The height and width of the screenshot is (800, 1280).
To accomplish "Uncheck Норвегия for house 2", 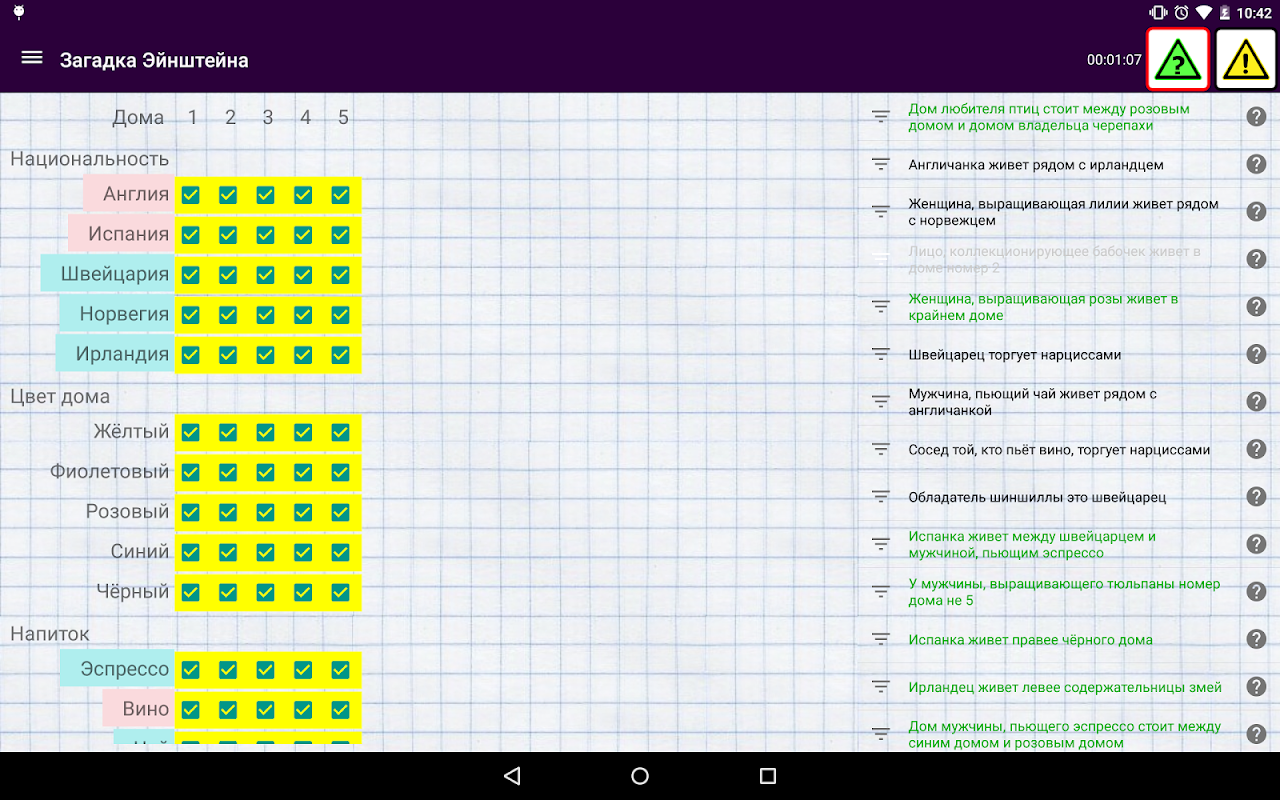I will (x=228, y=315).
